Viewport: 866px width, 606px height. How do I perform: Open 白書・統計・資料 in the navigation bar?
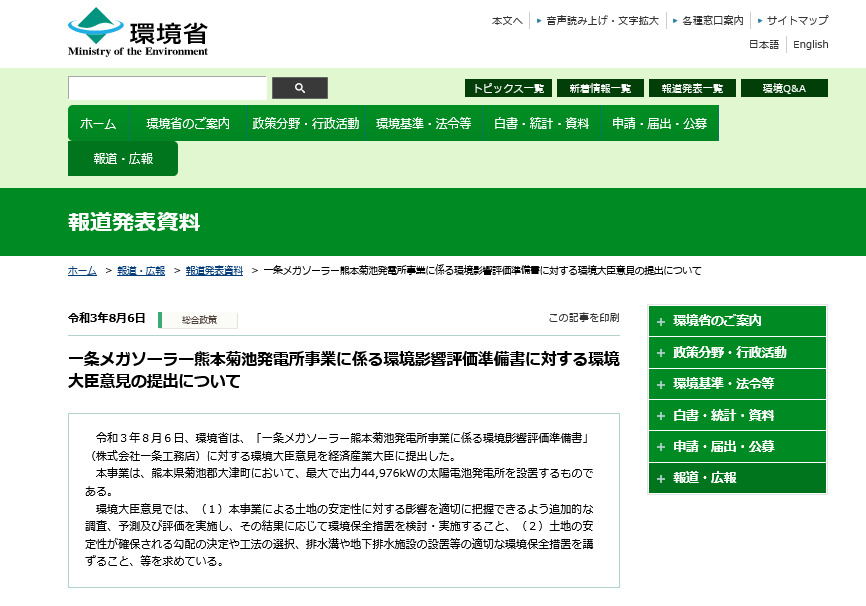(x=541, y=124)
